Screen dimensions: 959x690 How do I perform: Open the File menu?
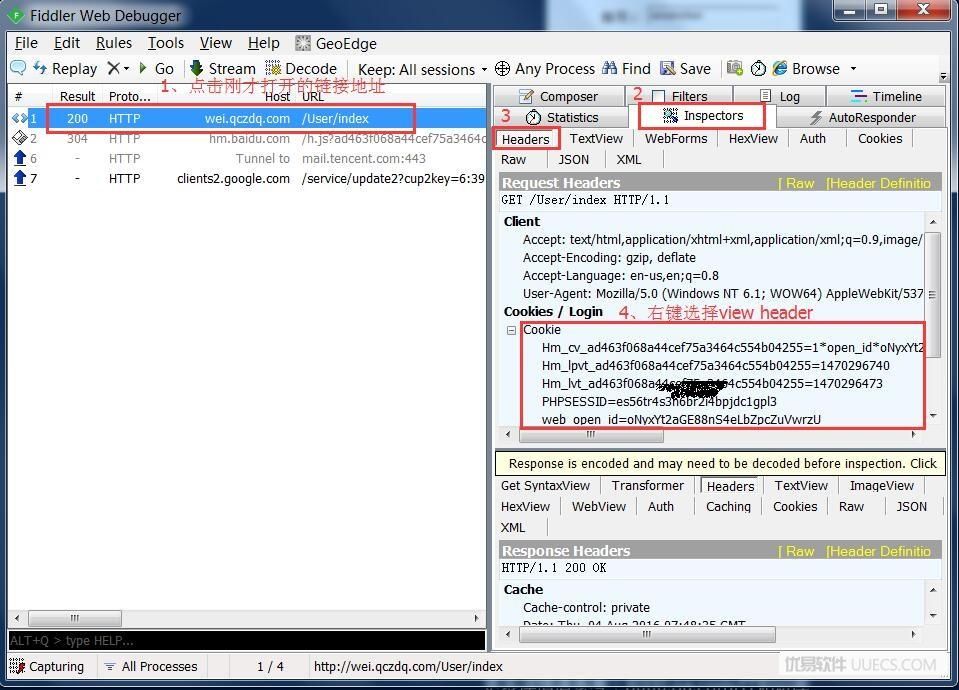click(x=26, y=43)
